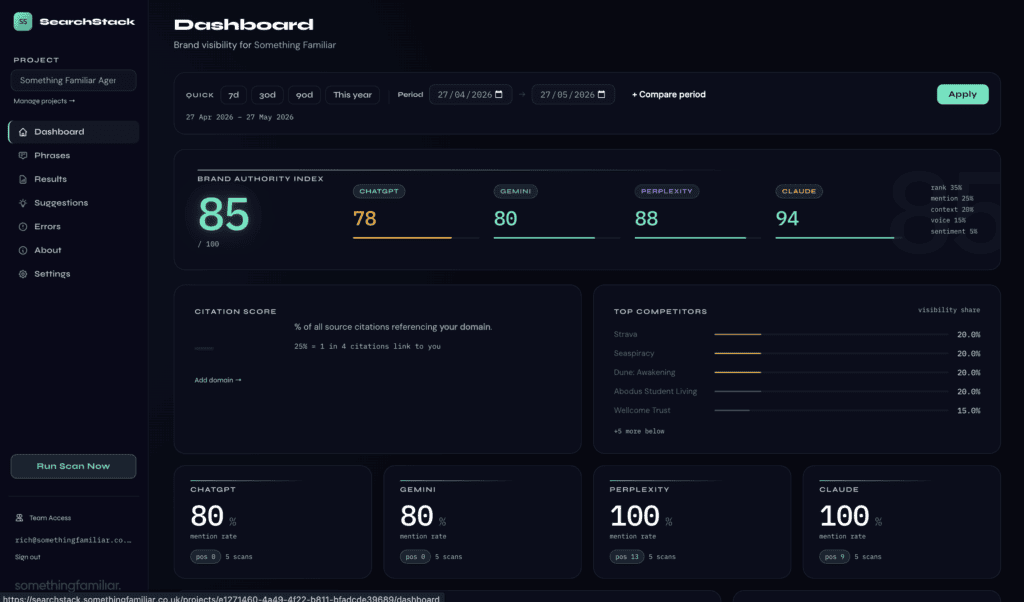
Task: Click the Perplexity 100 mention rate value
Action: [634, 516]
